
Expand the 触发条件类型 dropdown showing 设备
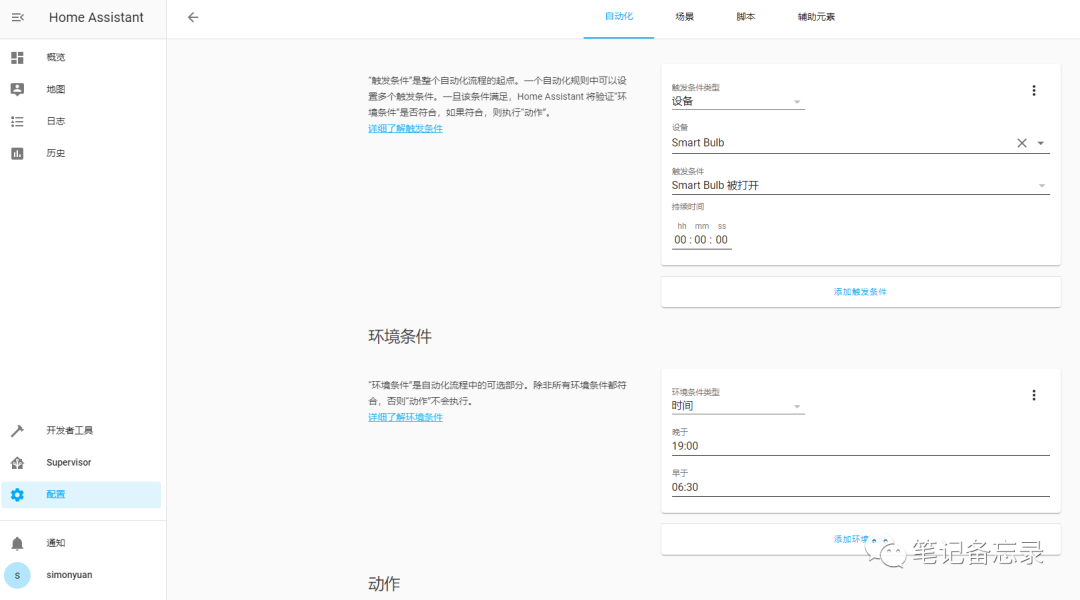point(738,101)
